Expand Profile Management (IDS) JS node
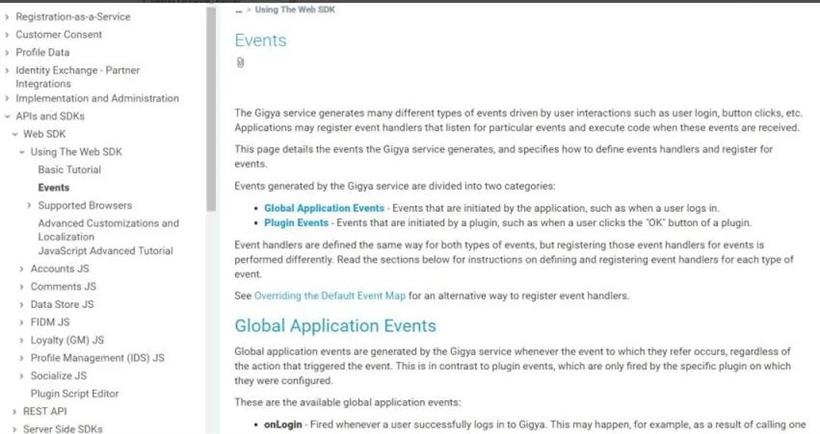 (x=21, y=358)
